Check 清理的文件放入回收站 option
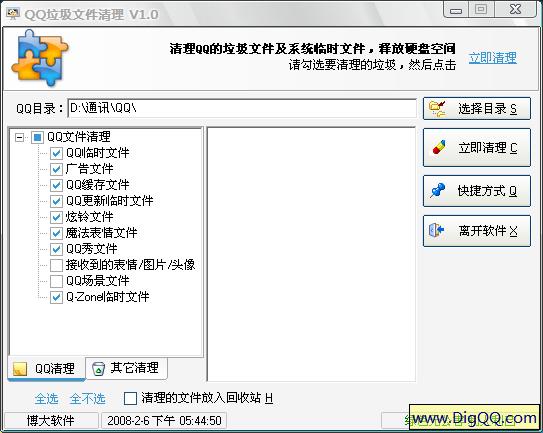Image resolution: width=543 pixels, height=433 pixels. tap(130, 398)
